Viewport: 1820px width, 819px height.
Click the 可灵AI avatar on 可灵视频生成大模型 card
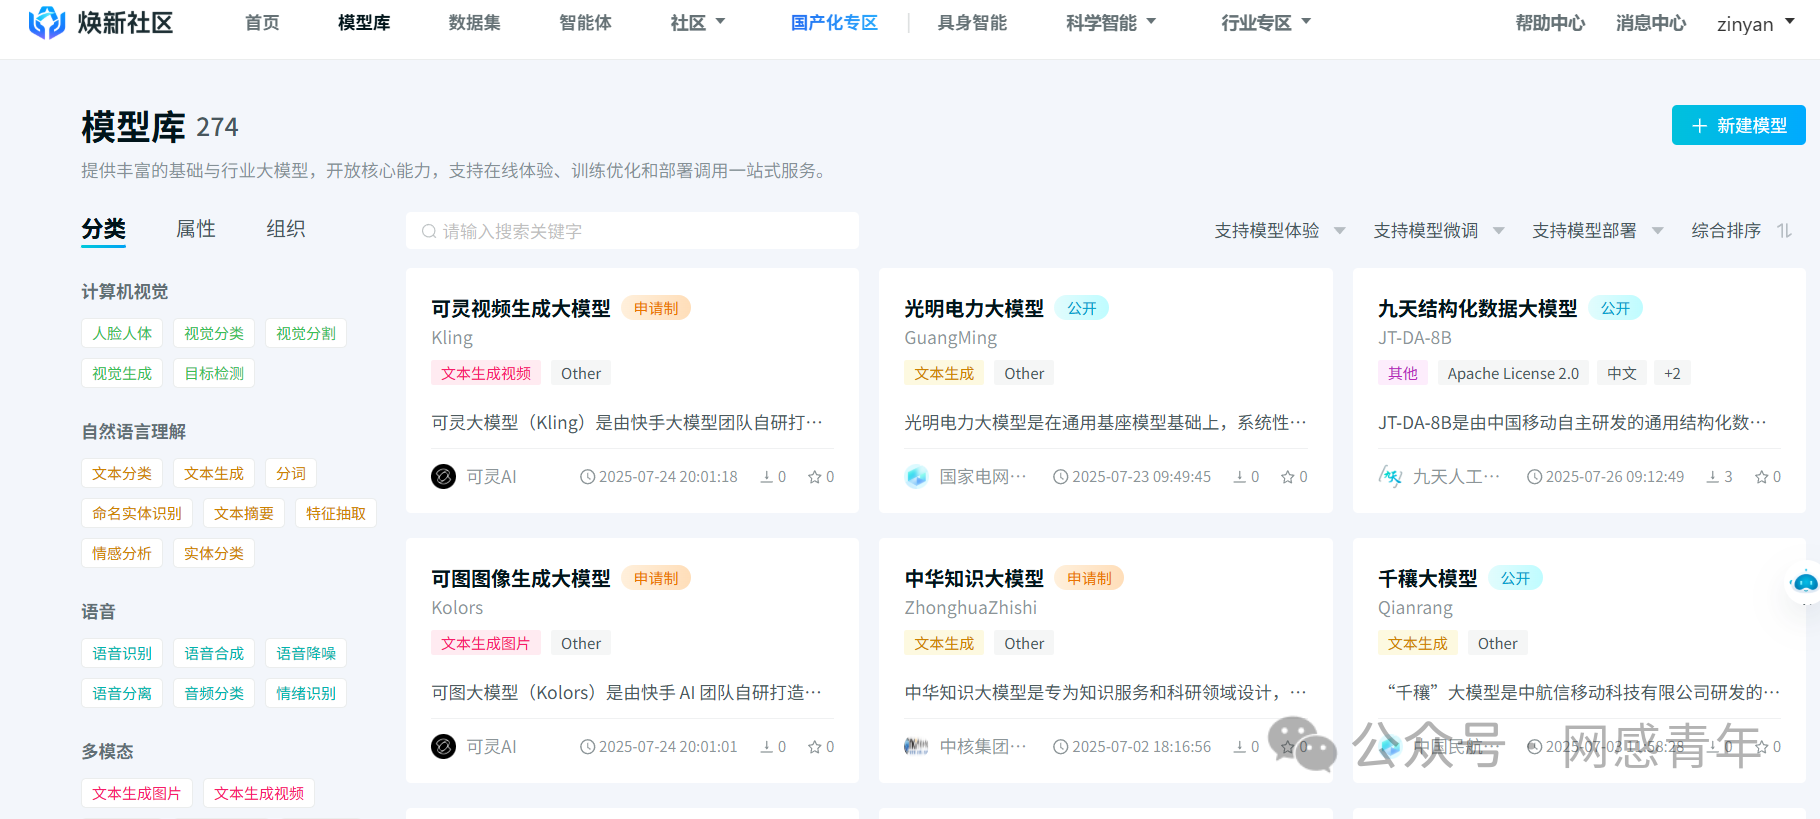(x=443, y=477)
